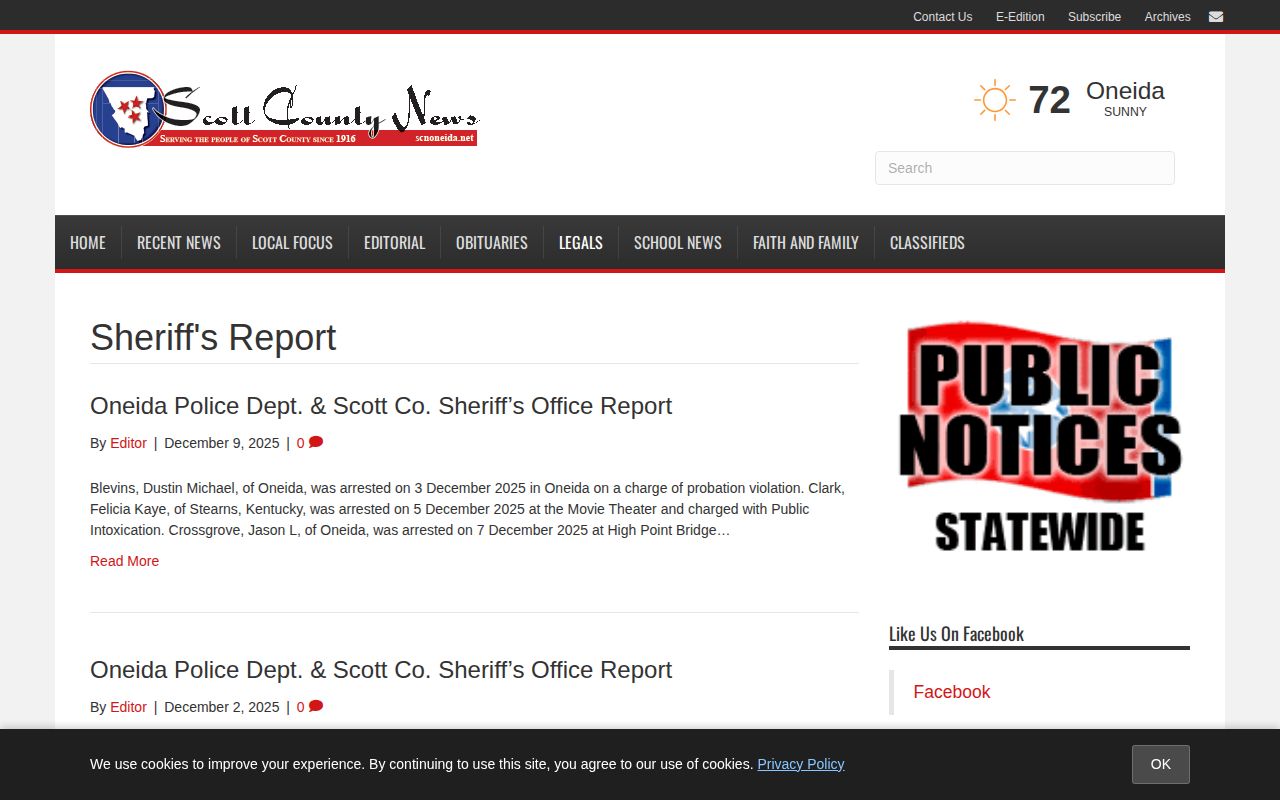Open the Privacy Policy link
The image size is (1280, 800).
pos(800,764)
